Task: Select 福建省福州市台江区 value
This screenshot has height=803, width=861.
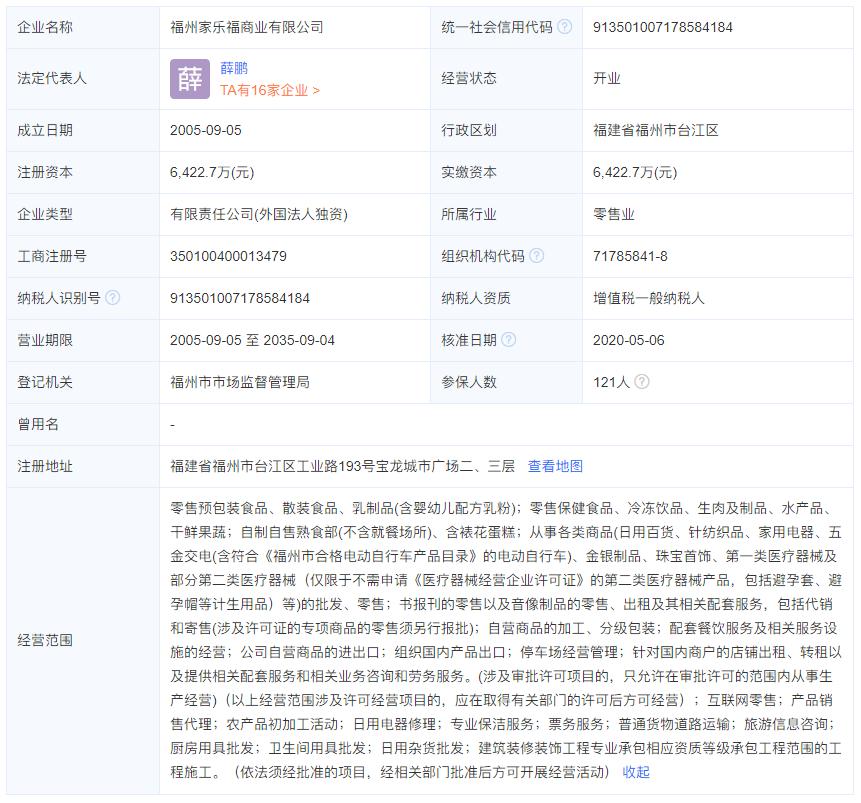Action: pos(656,130)
